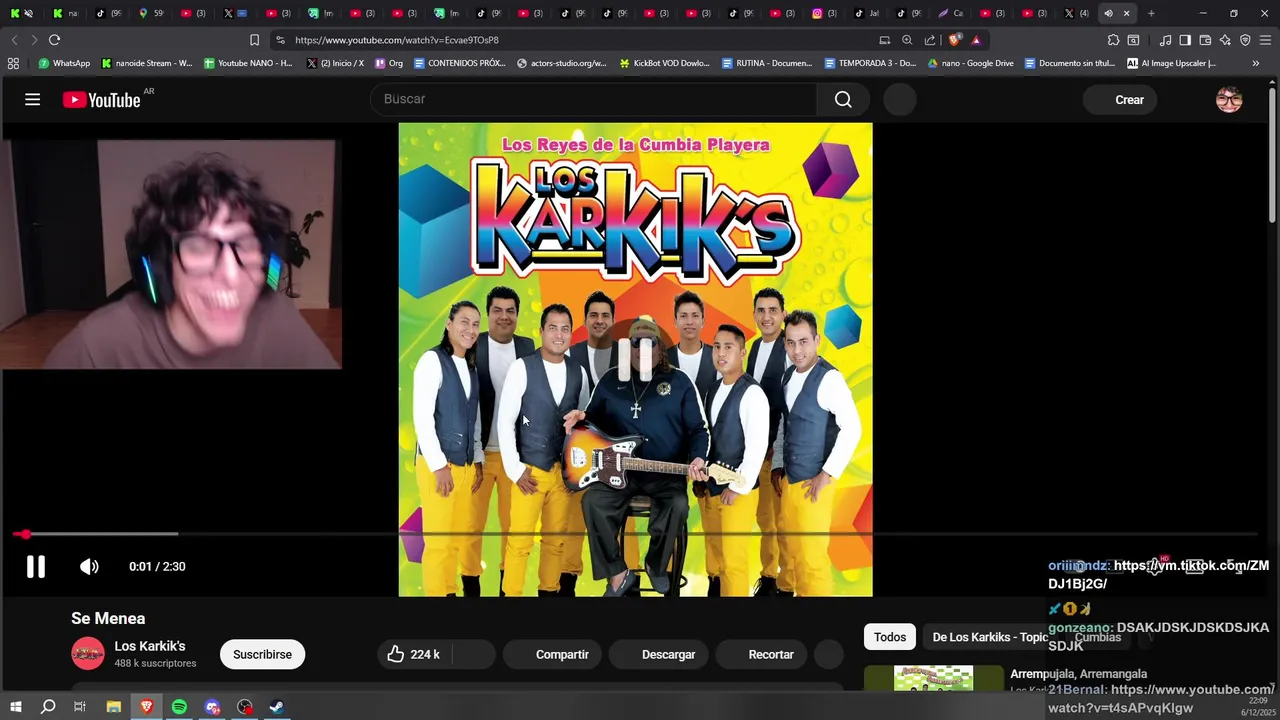Reload the current page
Viewport: 1280px width, 720px height.
54,40
